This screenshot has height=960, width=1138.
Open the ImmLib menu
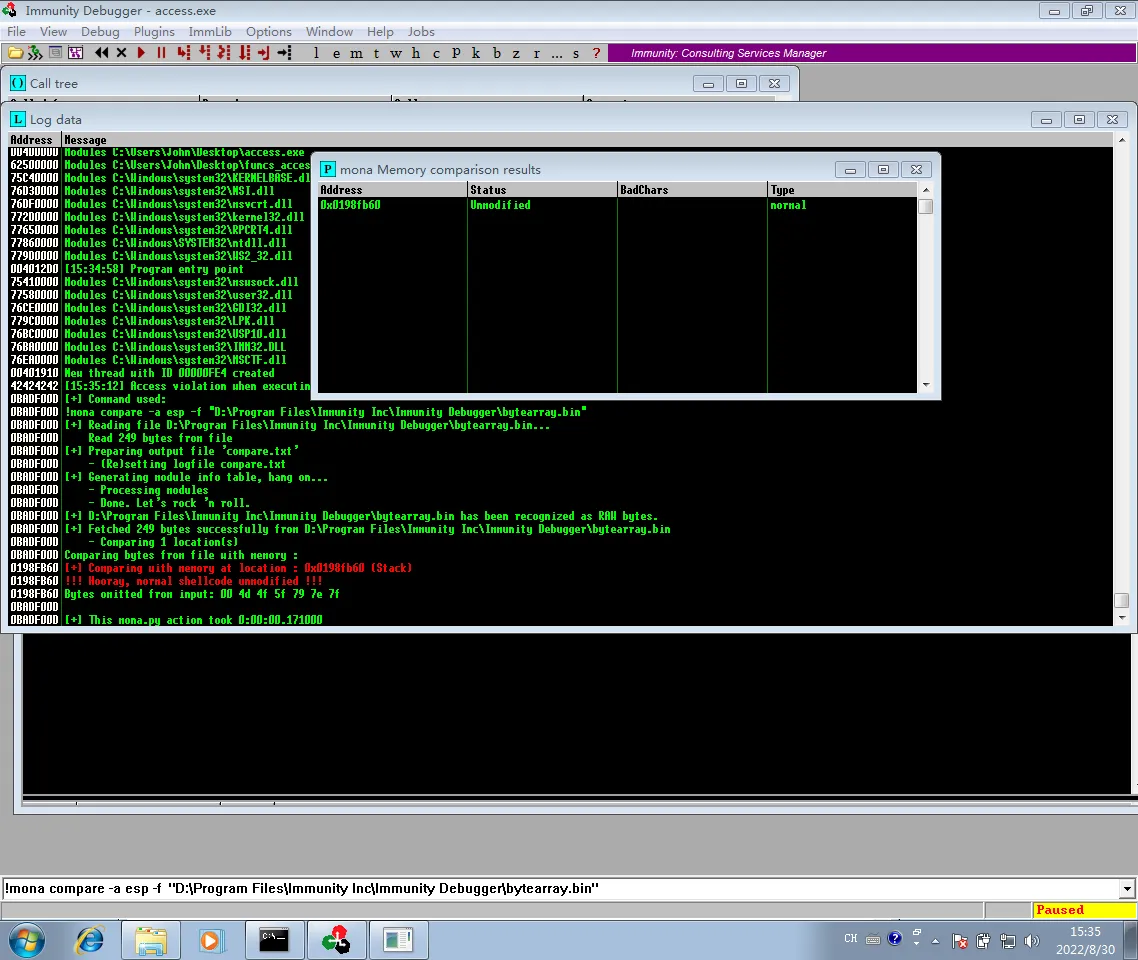[210, 32]
